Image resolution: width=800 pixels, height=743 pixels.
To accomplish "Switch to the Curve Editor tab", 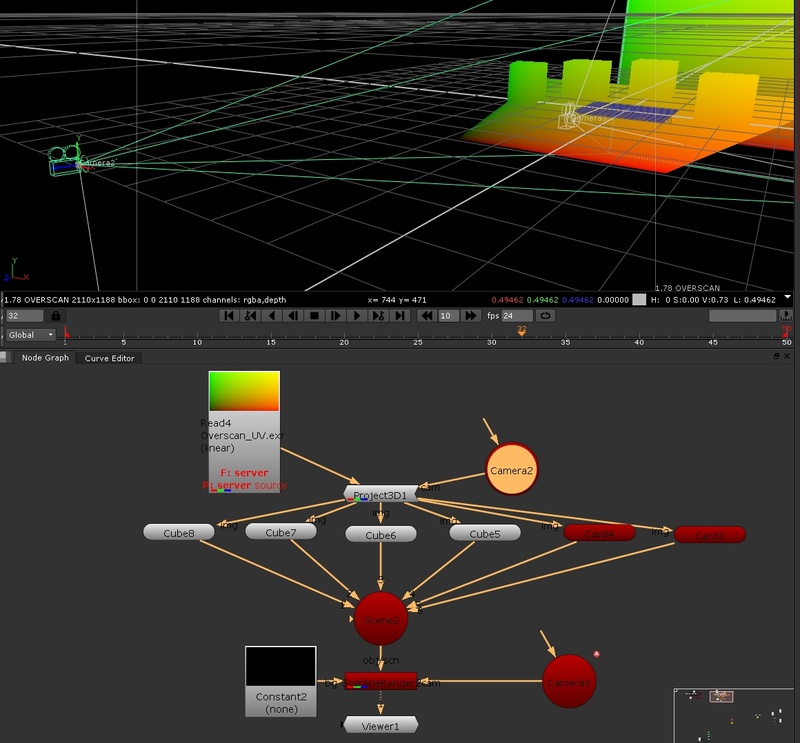I will coord(109,358).
